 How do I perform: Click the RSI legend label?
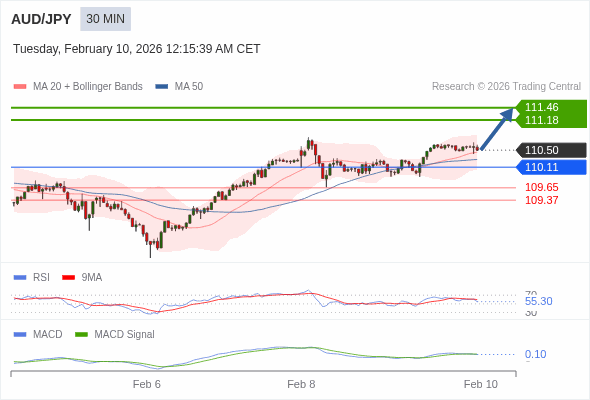pos(41,278)
